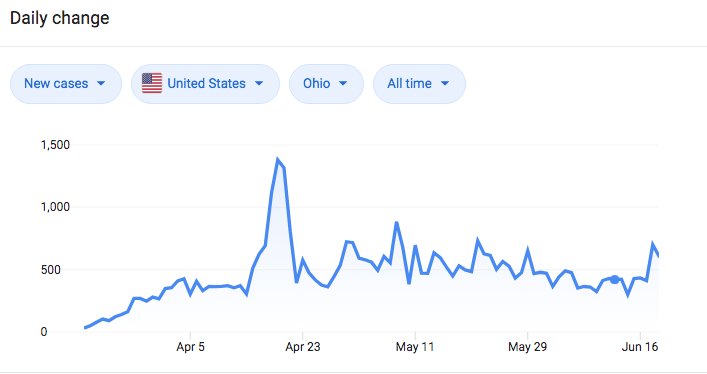707x374 pixels.
Task: Select the highlighted data point dot on chart
Action: pyautogui.click(x=615, y=280)
